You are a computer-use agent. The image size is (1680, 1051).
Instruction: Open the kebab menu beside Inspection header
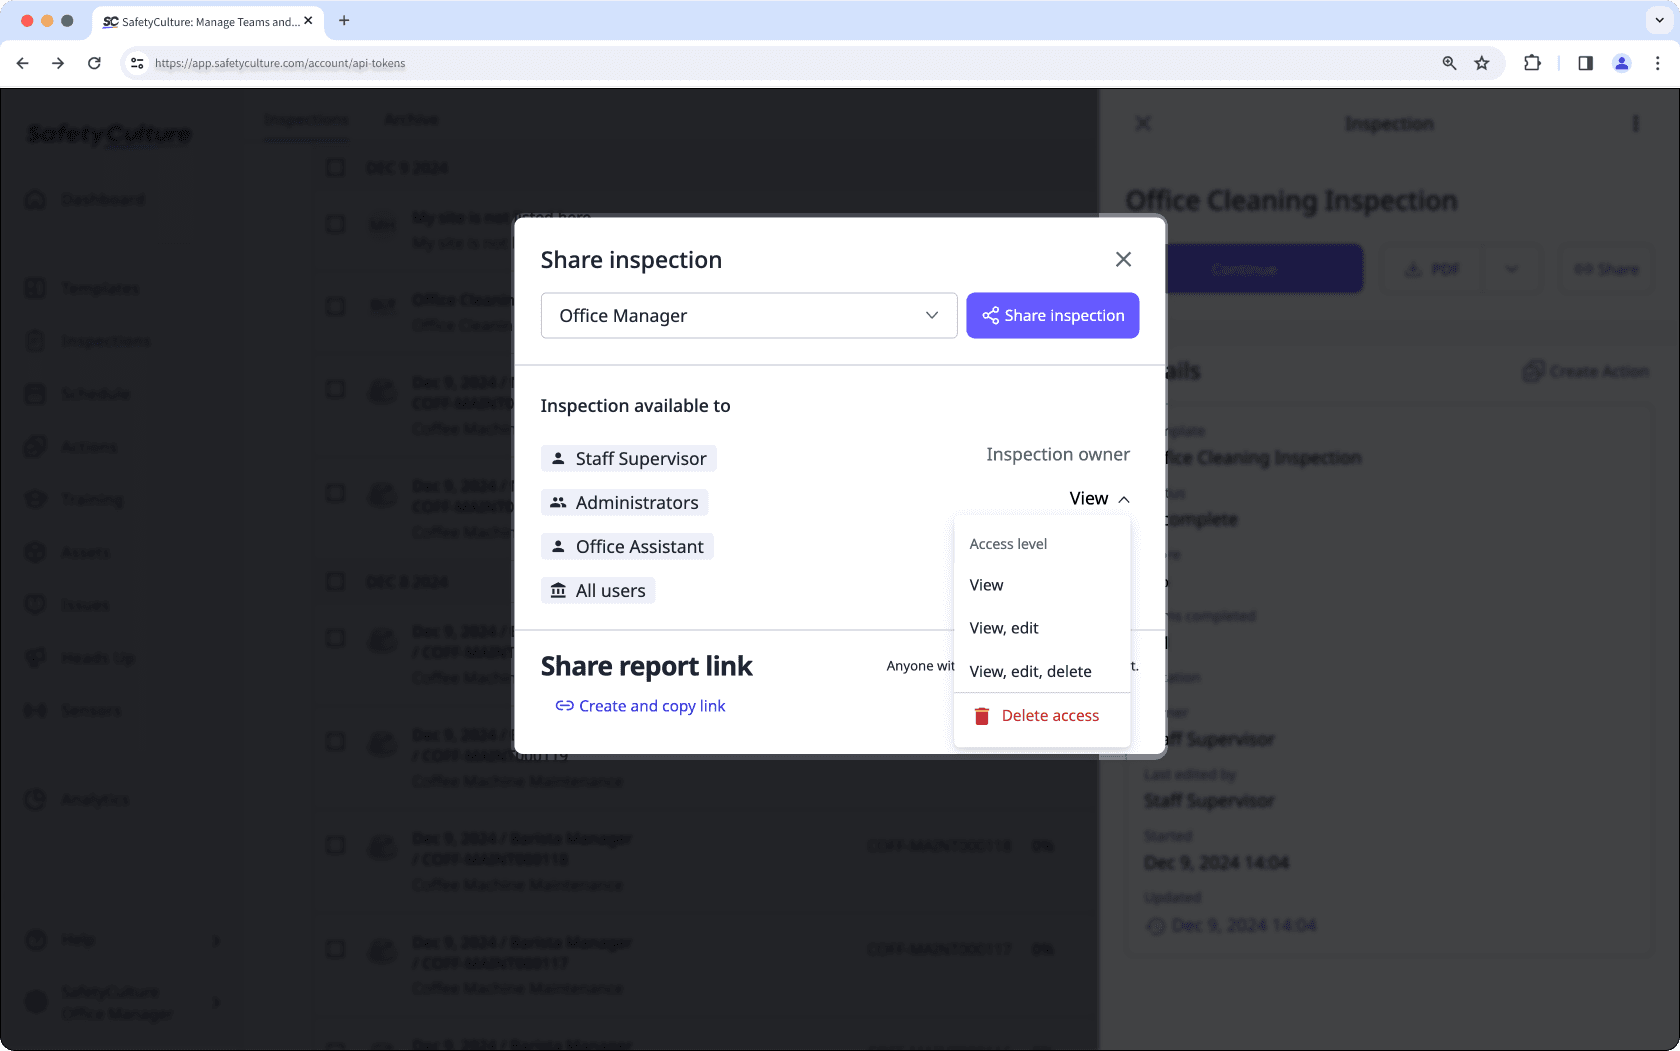click(x=1636, y=123)
